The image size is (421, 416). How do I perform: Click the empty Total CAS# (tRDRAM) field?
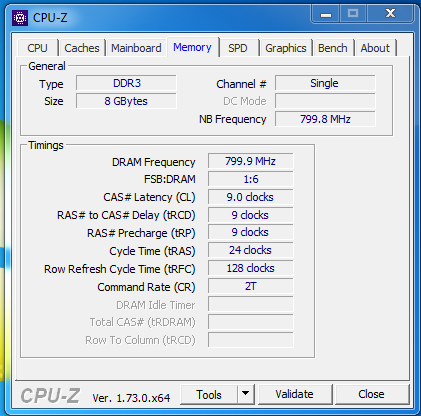click(x=251, y=322)
